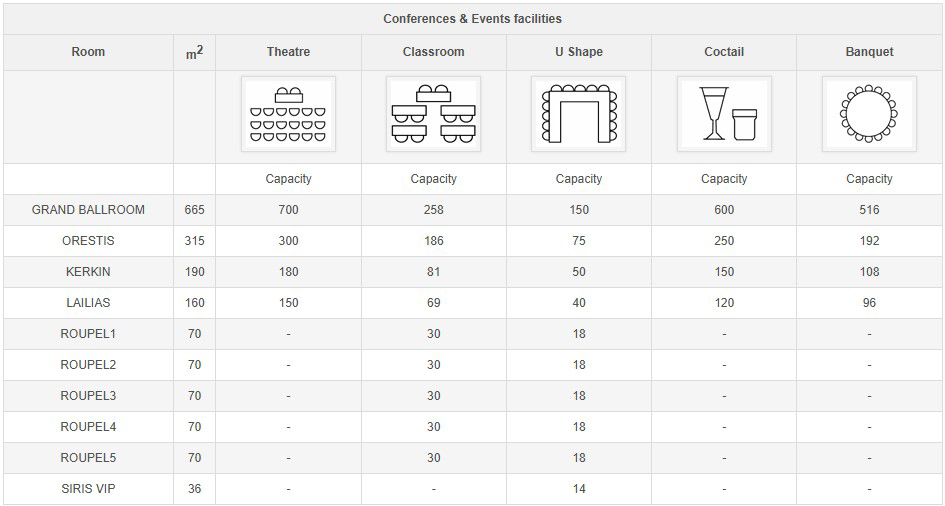The image size is (945, 506).
Task: Click the Banquet round table icon
Action: [x=869, y=114]
